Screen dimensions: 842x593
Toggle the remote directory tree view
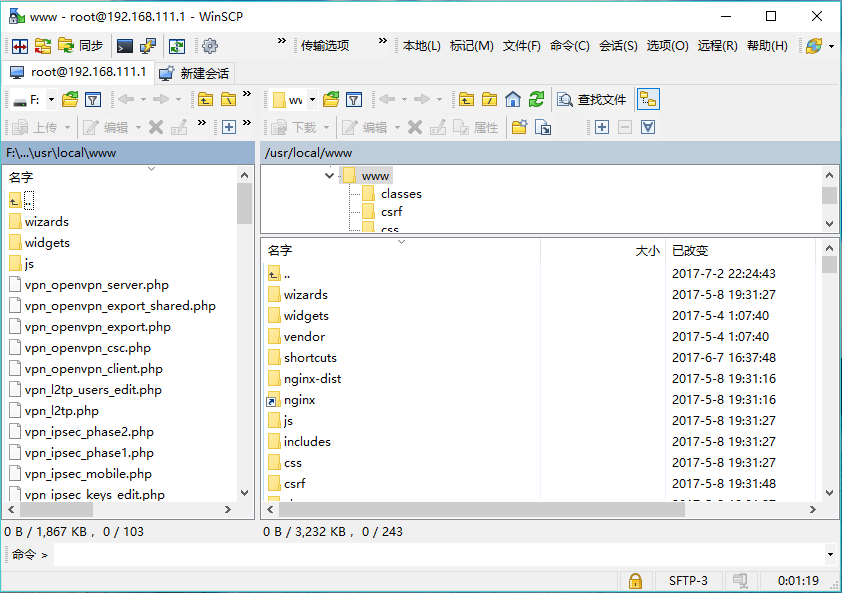pos(648,99)
